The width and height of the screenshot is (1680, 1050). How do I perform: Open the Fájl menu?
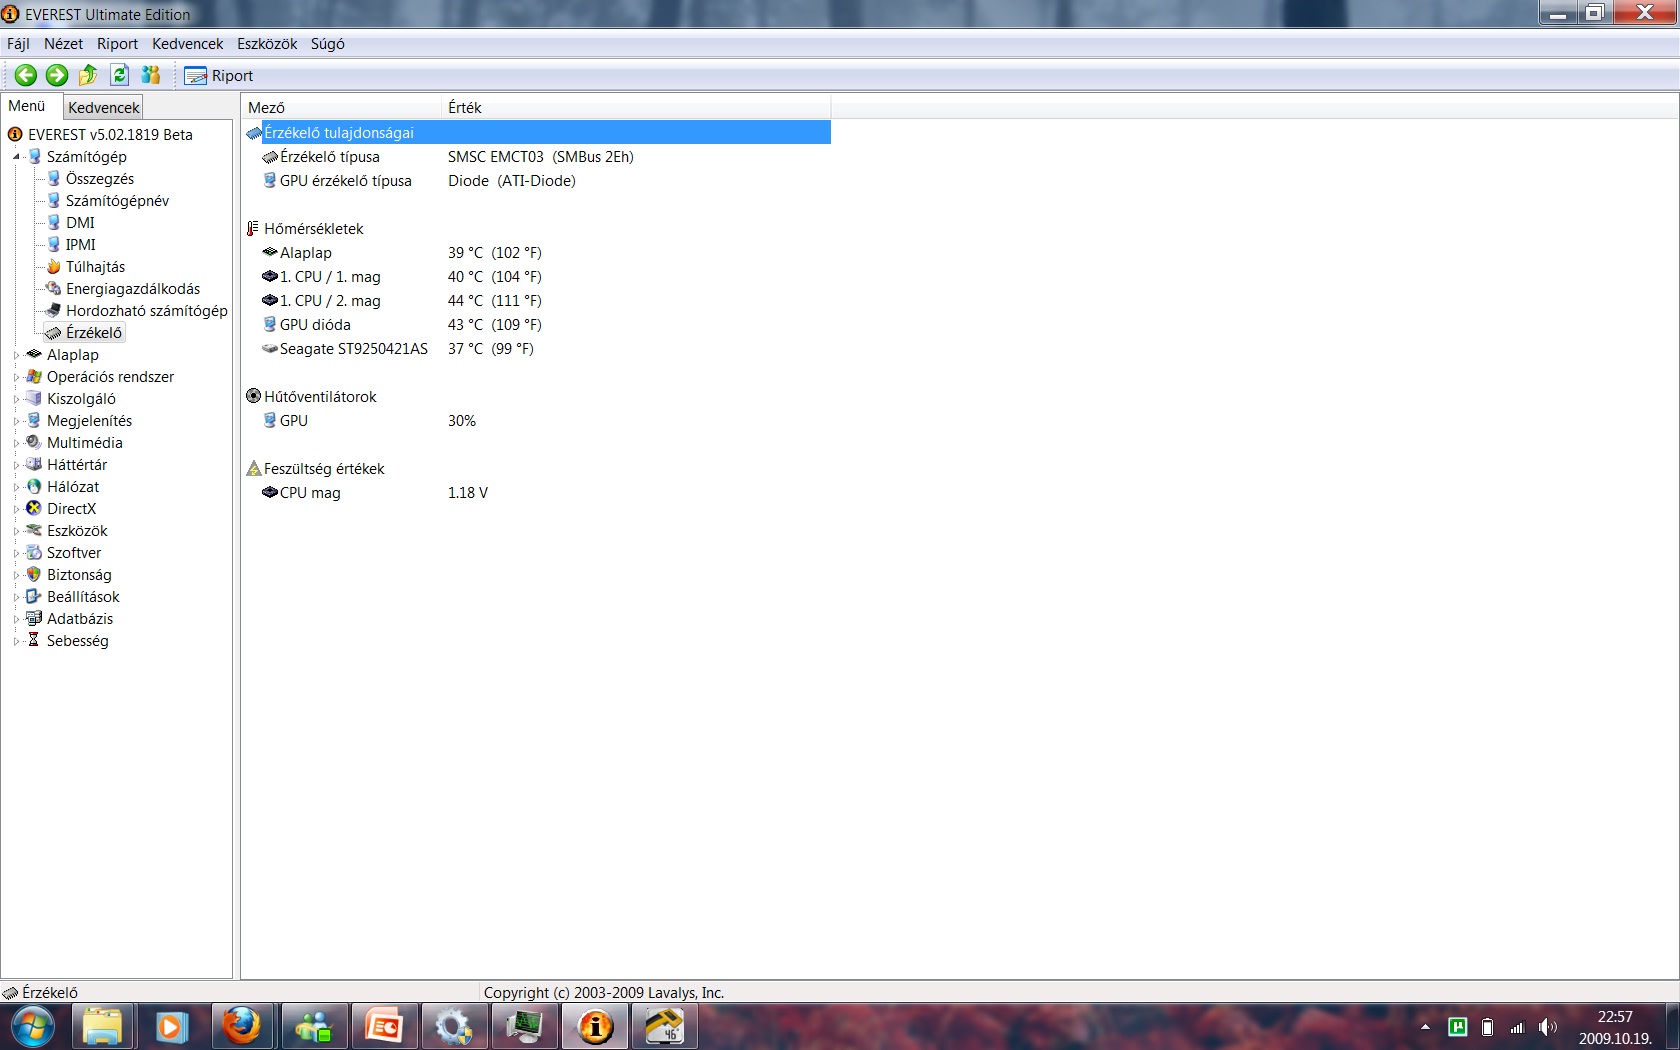(18, 44)
